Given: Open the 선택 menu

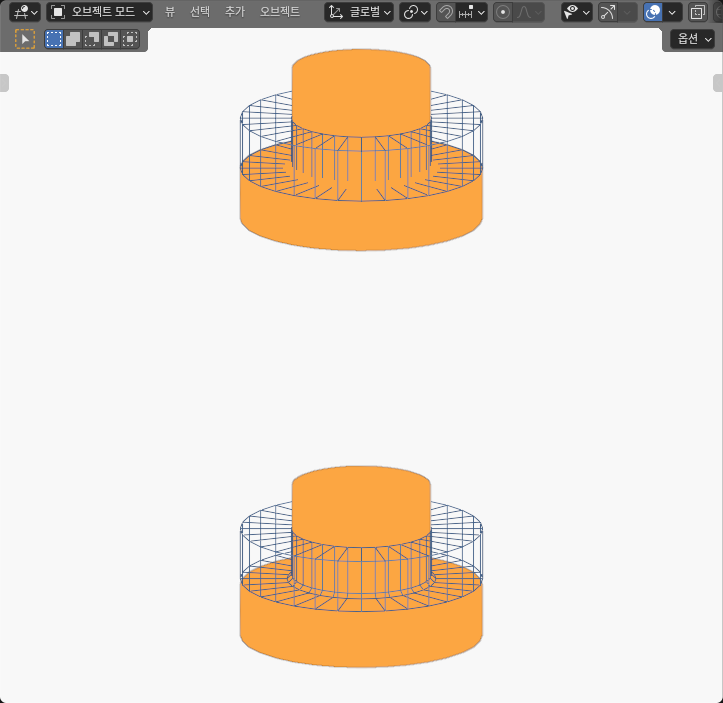Looking at the screenshot, I should click(x=200, y=12).
